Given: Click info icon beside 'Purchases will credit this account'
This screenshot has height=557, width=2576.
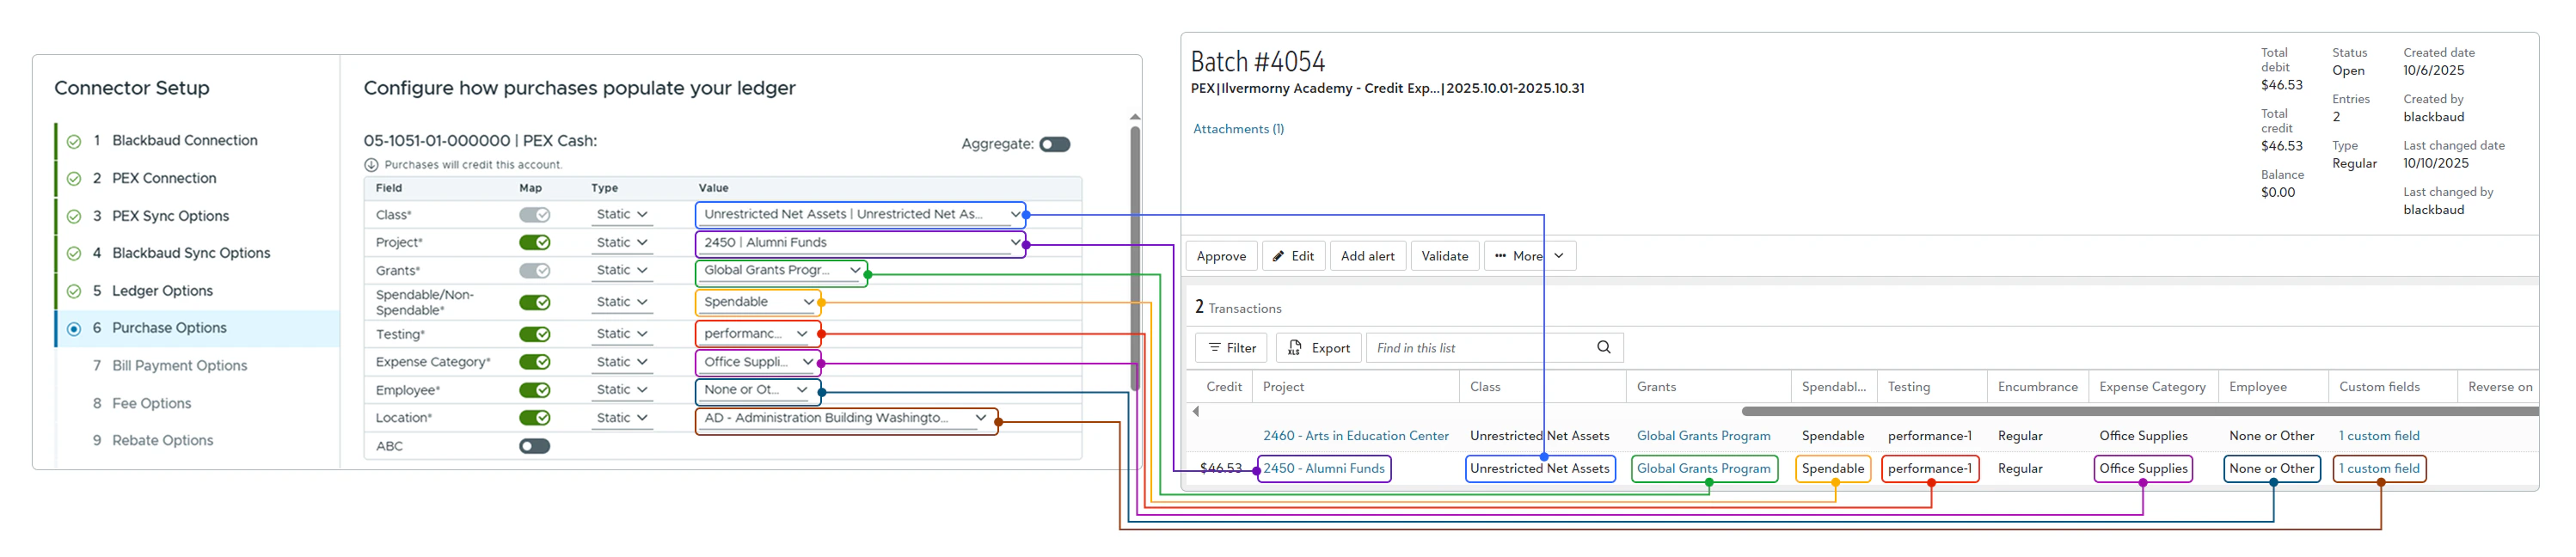Looking at the screenshot, I should [371, 165].
